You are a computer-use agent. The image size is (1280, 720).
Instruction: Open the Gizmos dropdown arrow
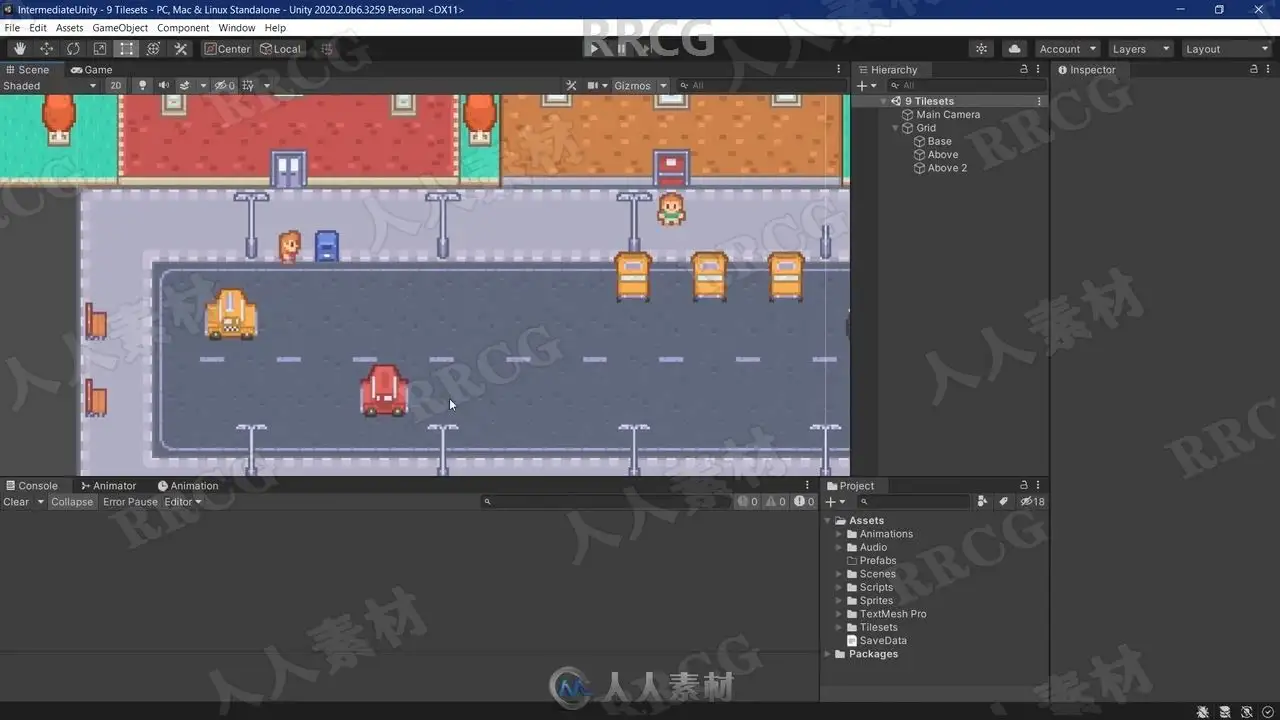(x=663, y=86)
